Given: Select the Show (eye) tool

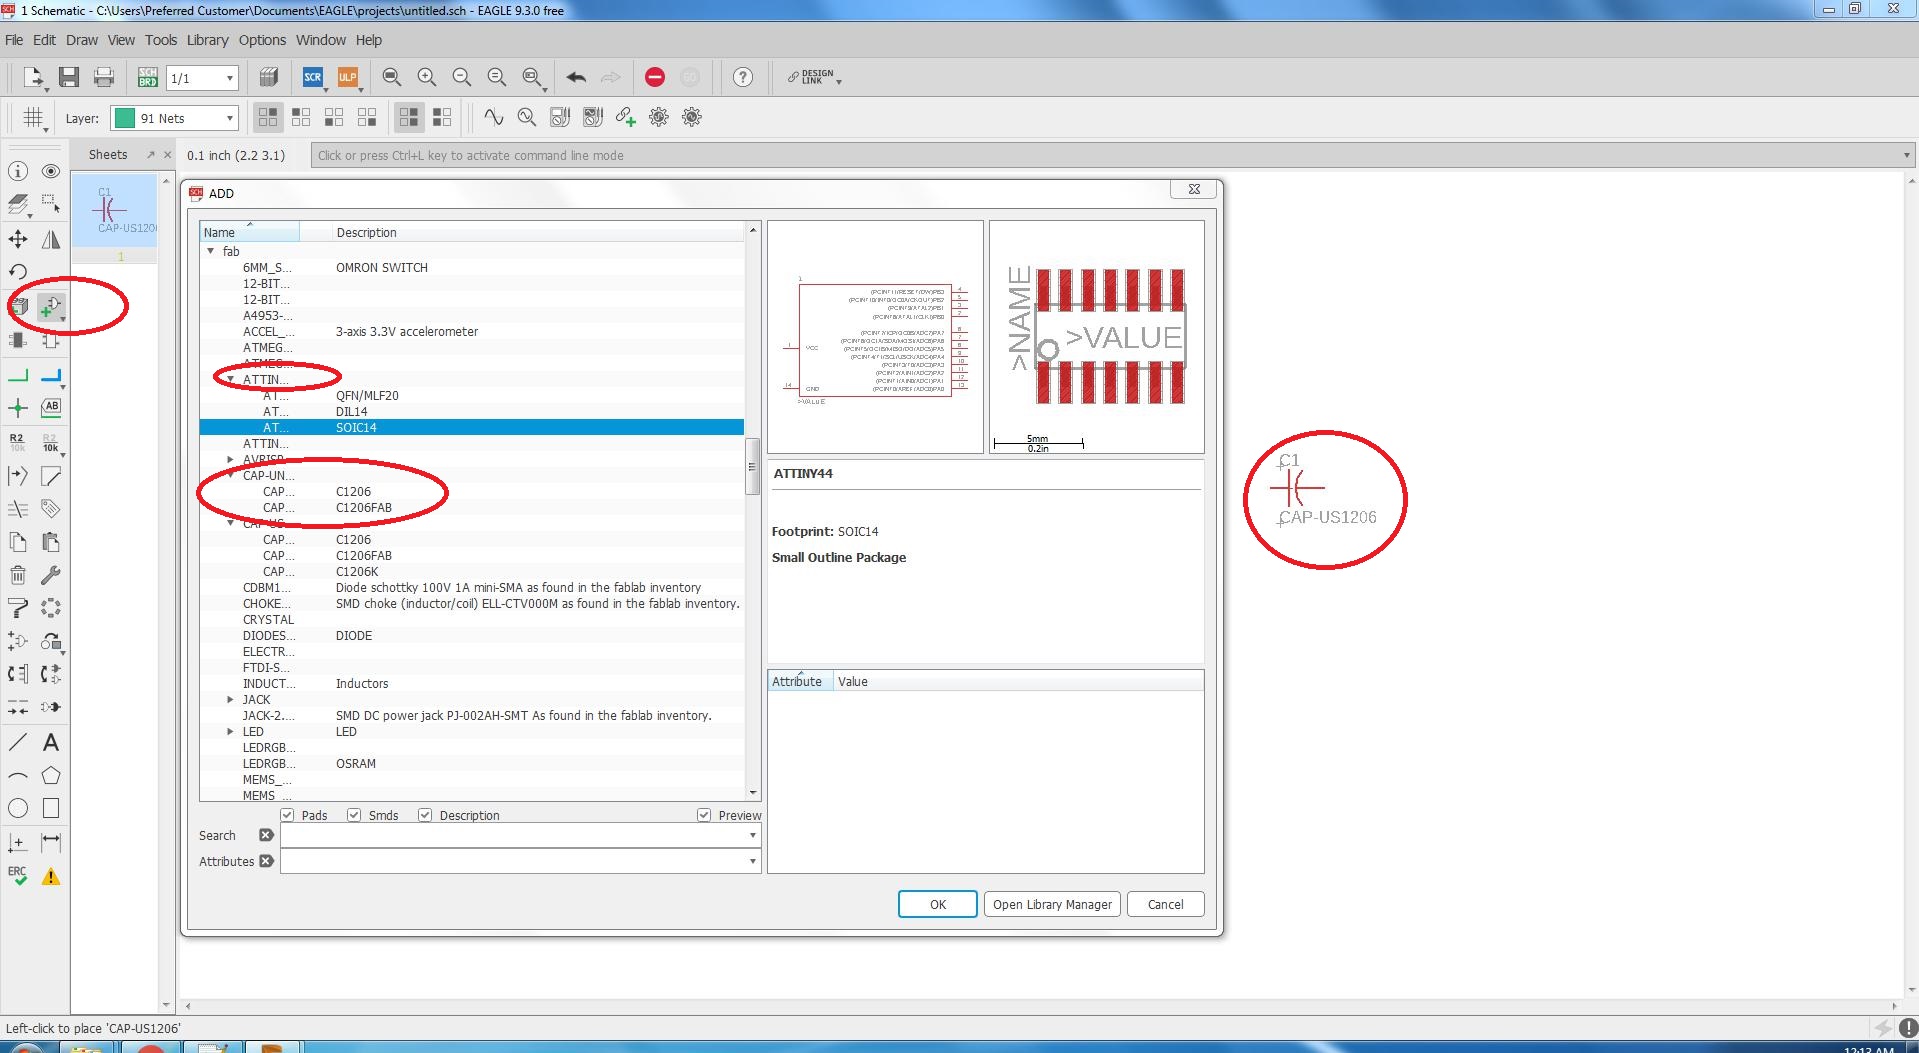Looking at the screenshot, I should click(51, 172).
